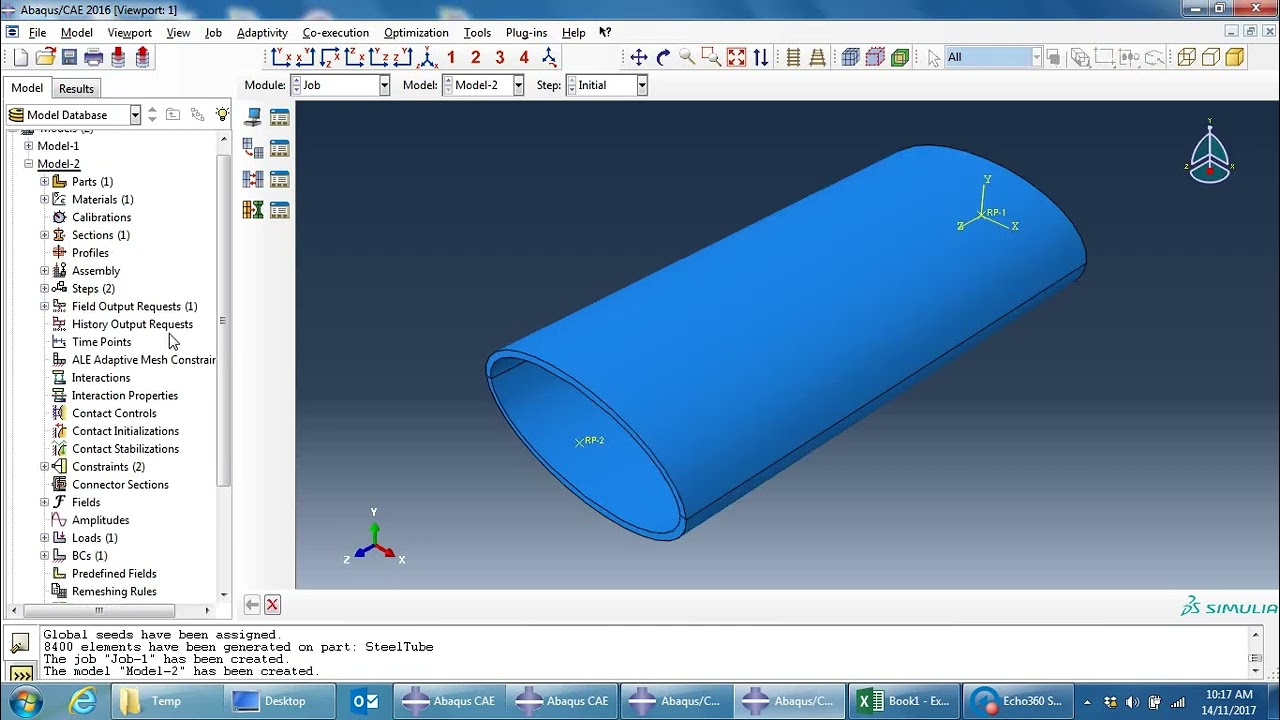
Task: Apply the isometric view icon
Action: click(x=428, y=58)
